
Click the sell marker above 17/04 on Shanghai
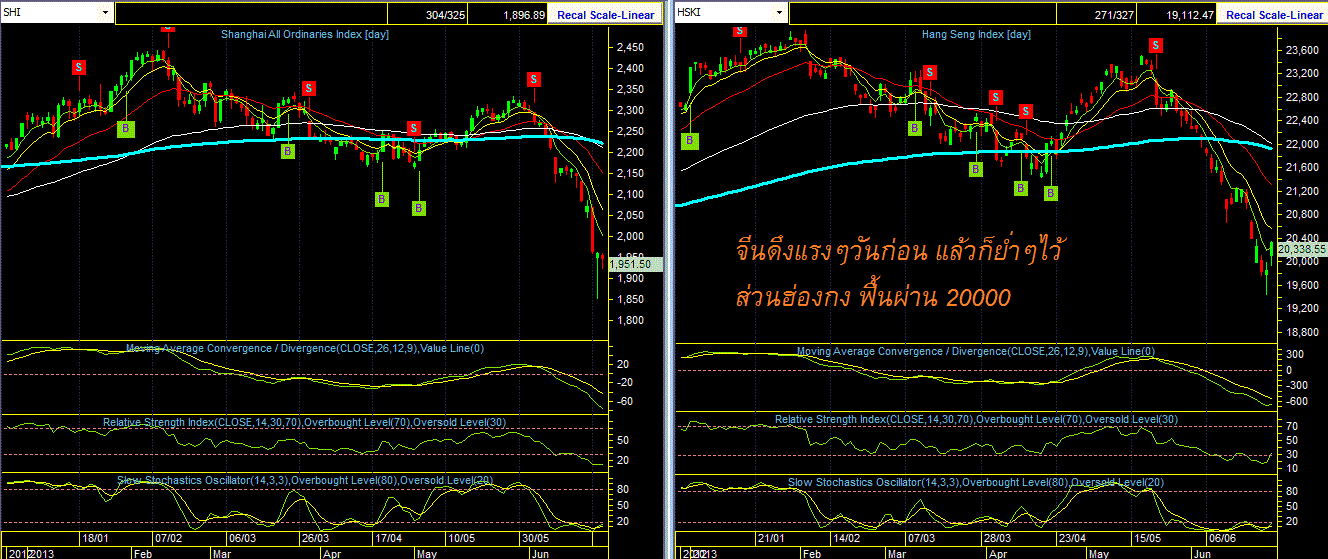[414, 128]
